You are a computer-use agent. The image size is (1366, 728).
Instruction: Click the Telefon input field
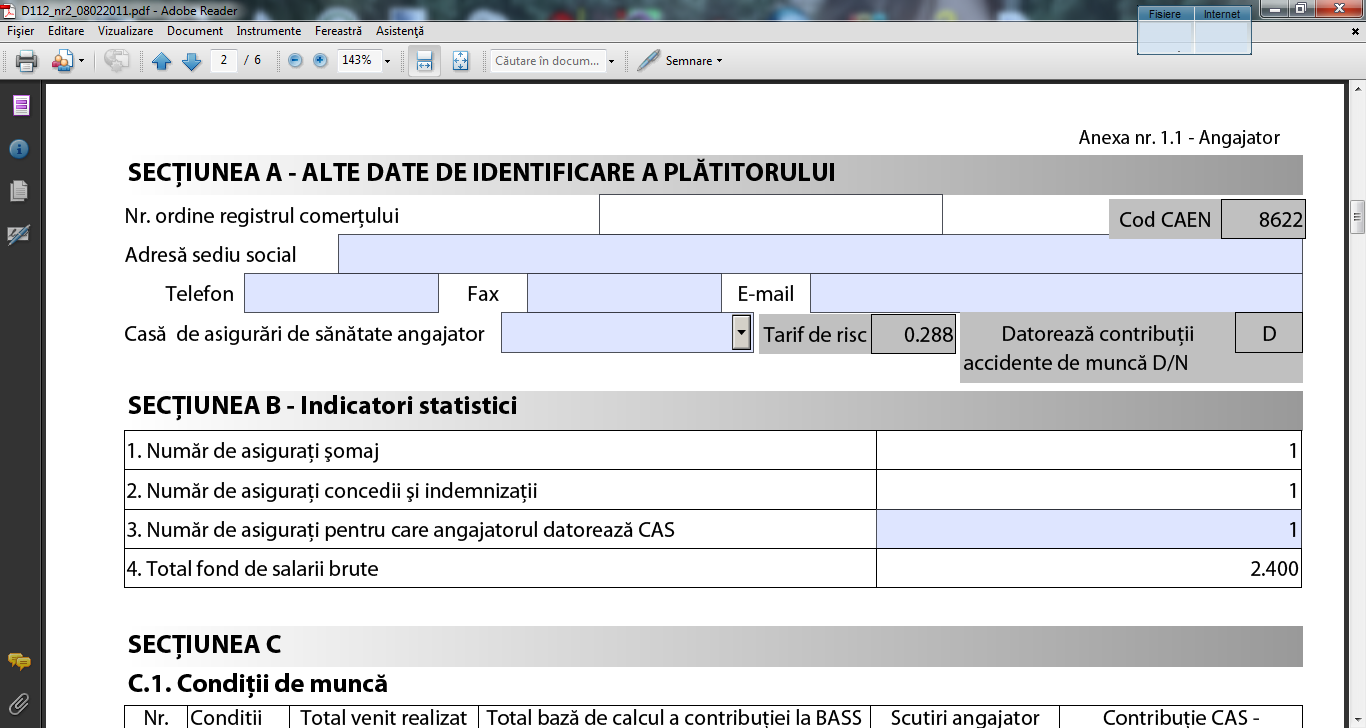coord(341,293)
